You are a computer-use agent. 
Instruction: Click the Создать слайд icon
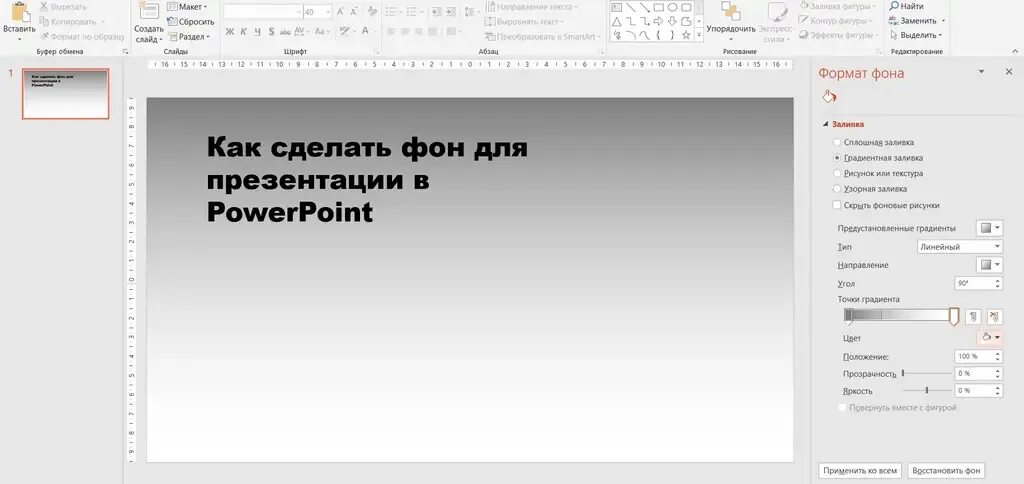(x=150, y=12)
